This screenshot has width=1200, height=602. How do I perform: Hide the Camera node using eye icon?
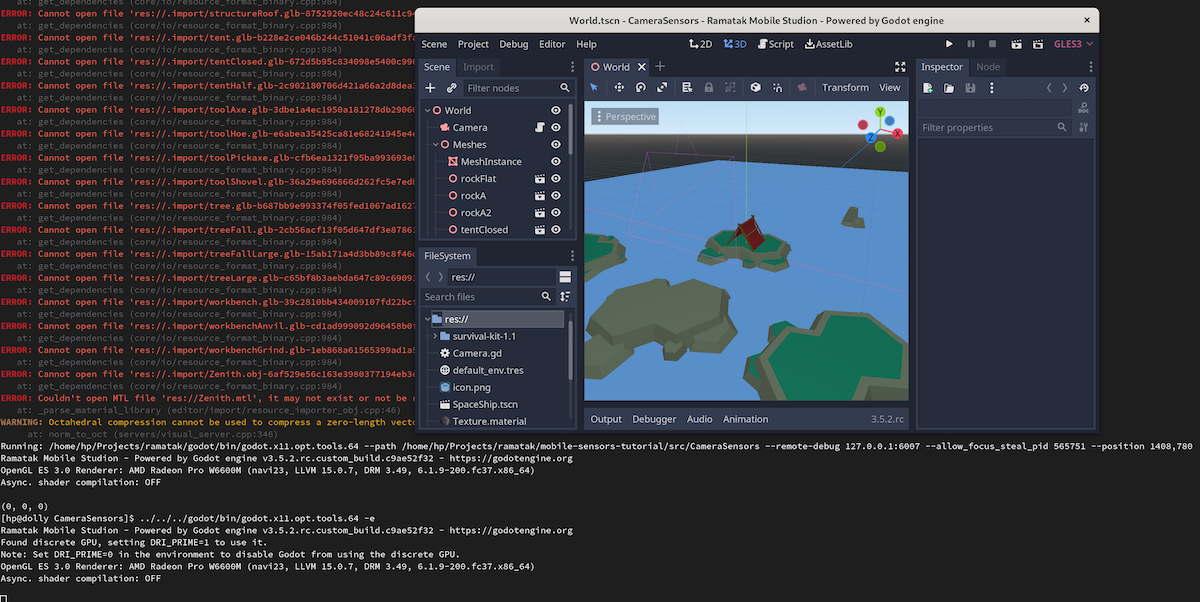556,128
